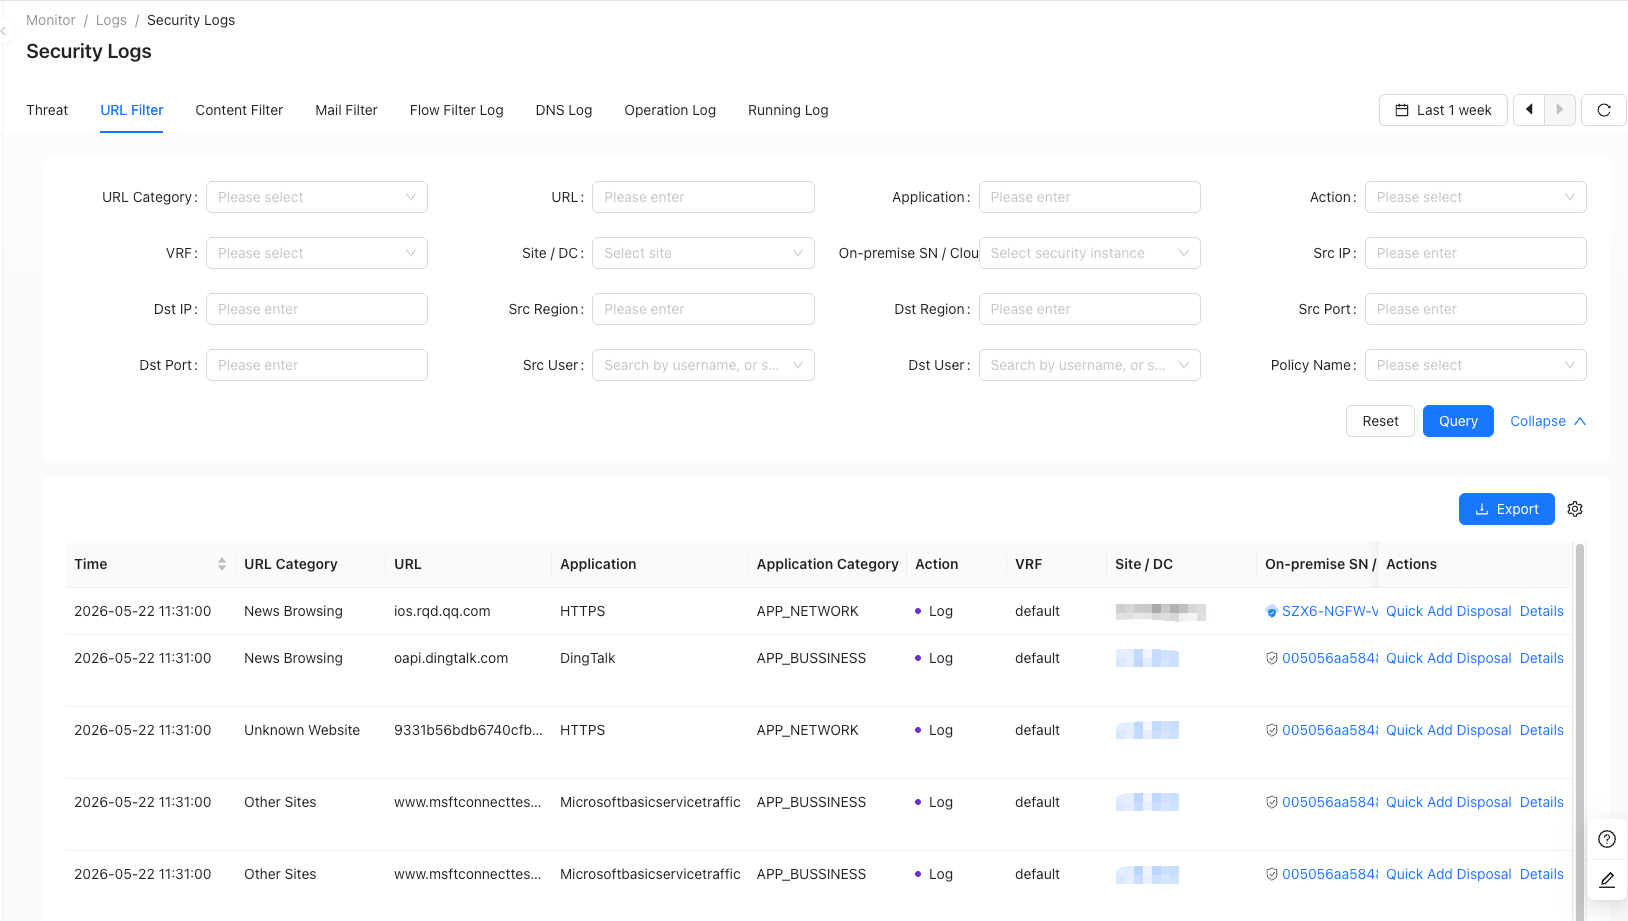This screenshot has width=1628, height=921.
Task: Open the help question mark icon
Action: [x=1607, y=839]
